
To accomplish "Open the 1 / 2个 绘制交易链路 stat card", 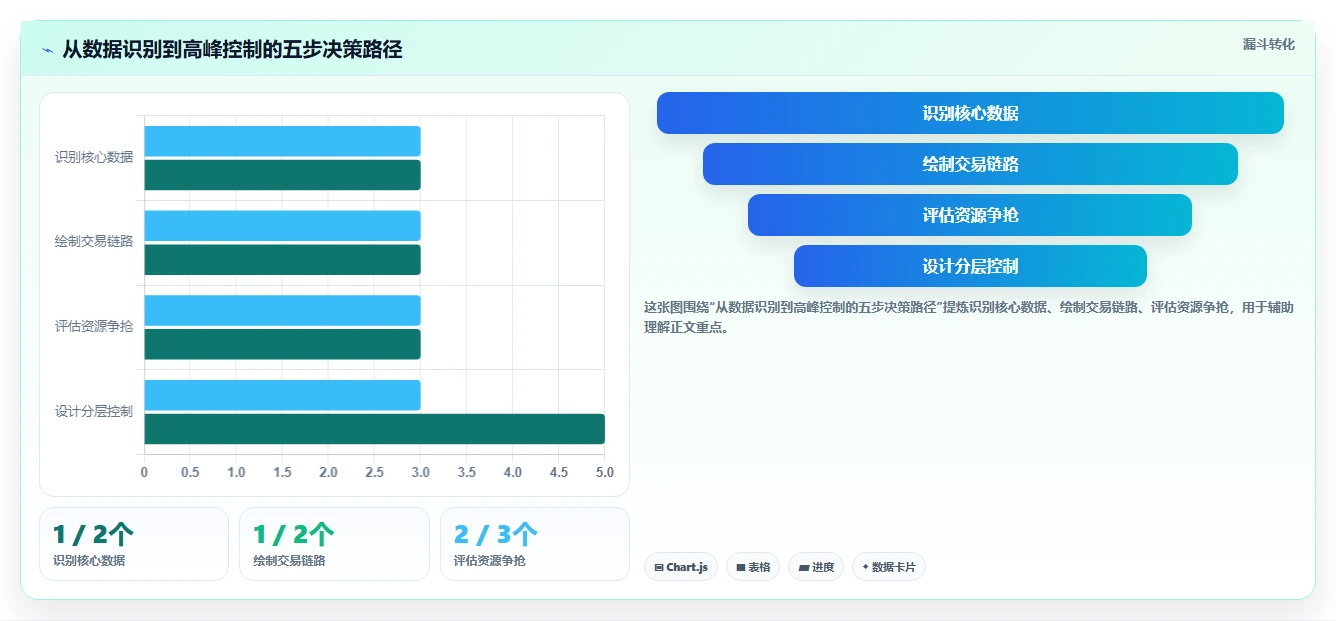I will 334,544.
